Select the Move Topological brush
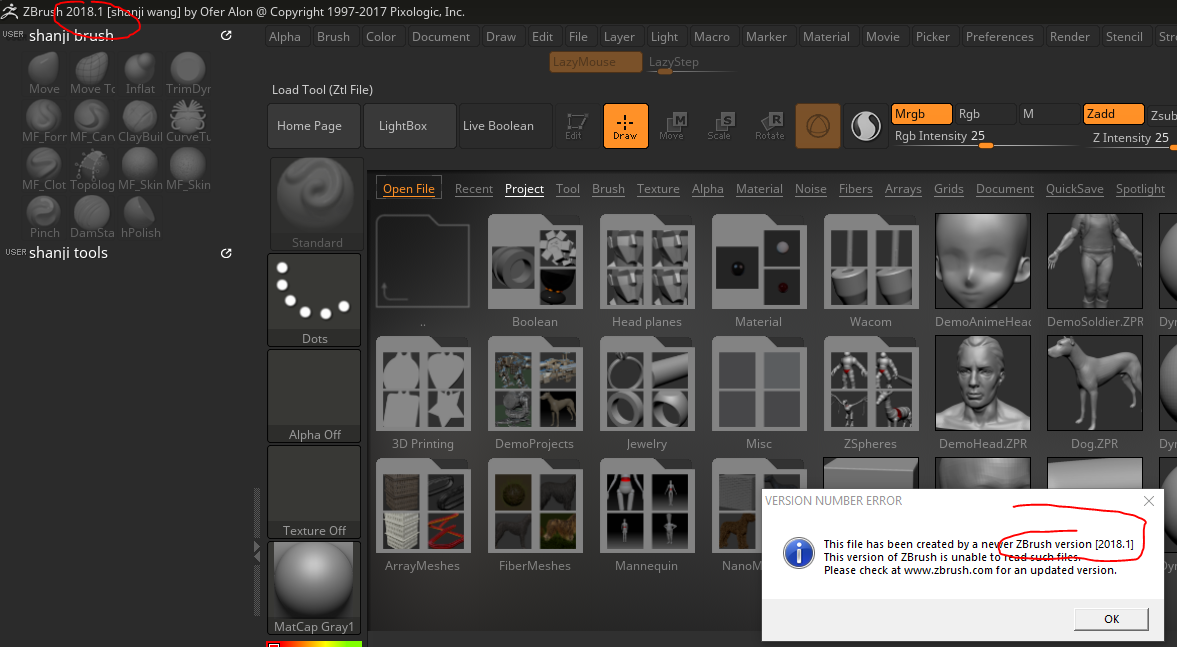Viewport: 1177px width, 647px height. coord(92,74)
